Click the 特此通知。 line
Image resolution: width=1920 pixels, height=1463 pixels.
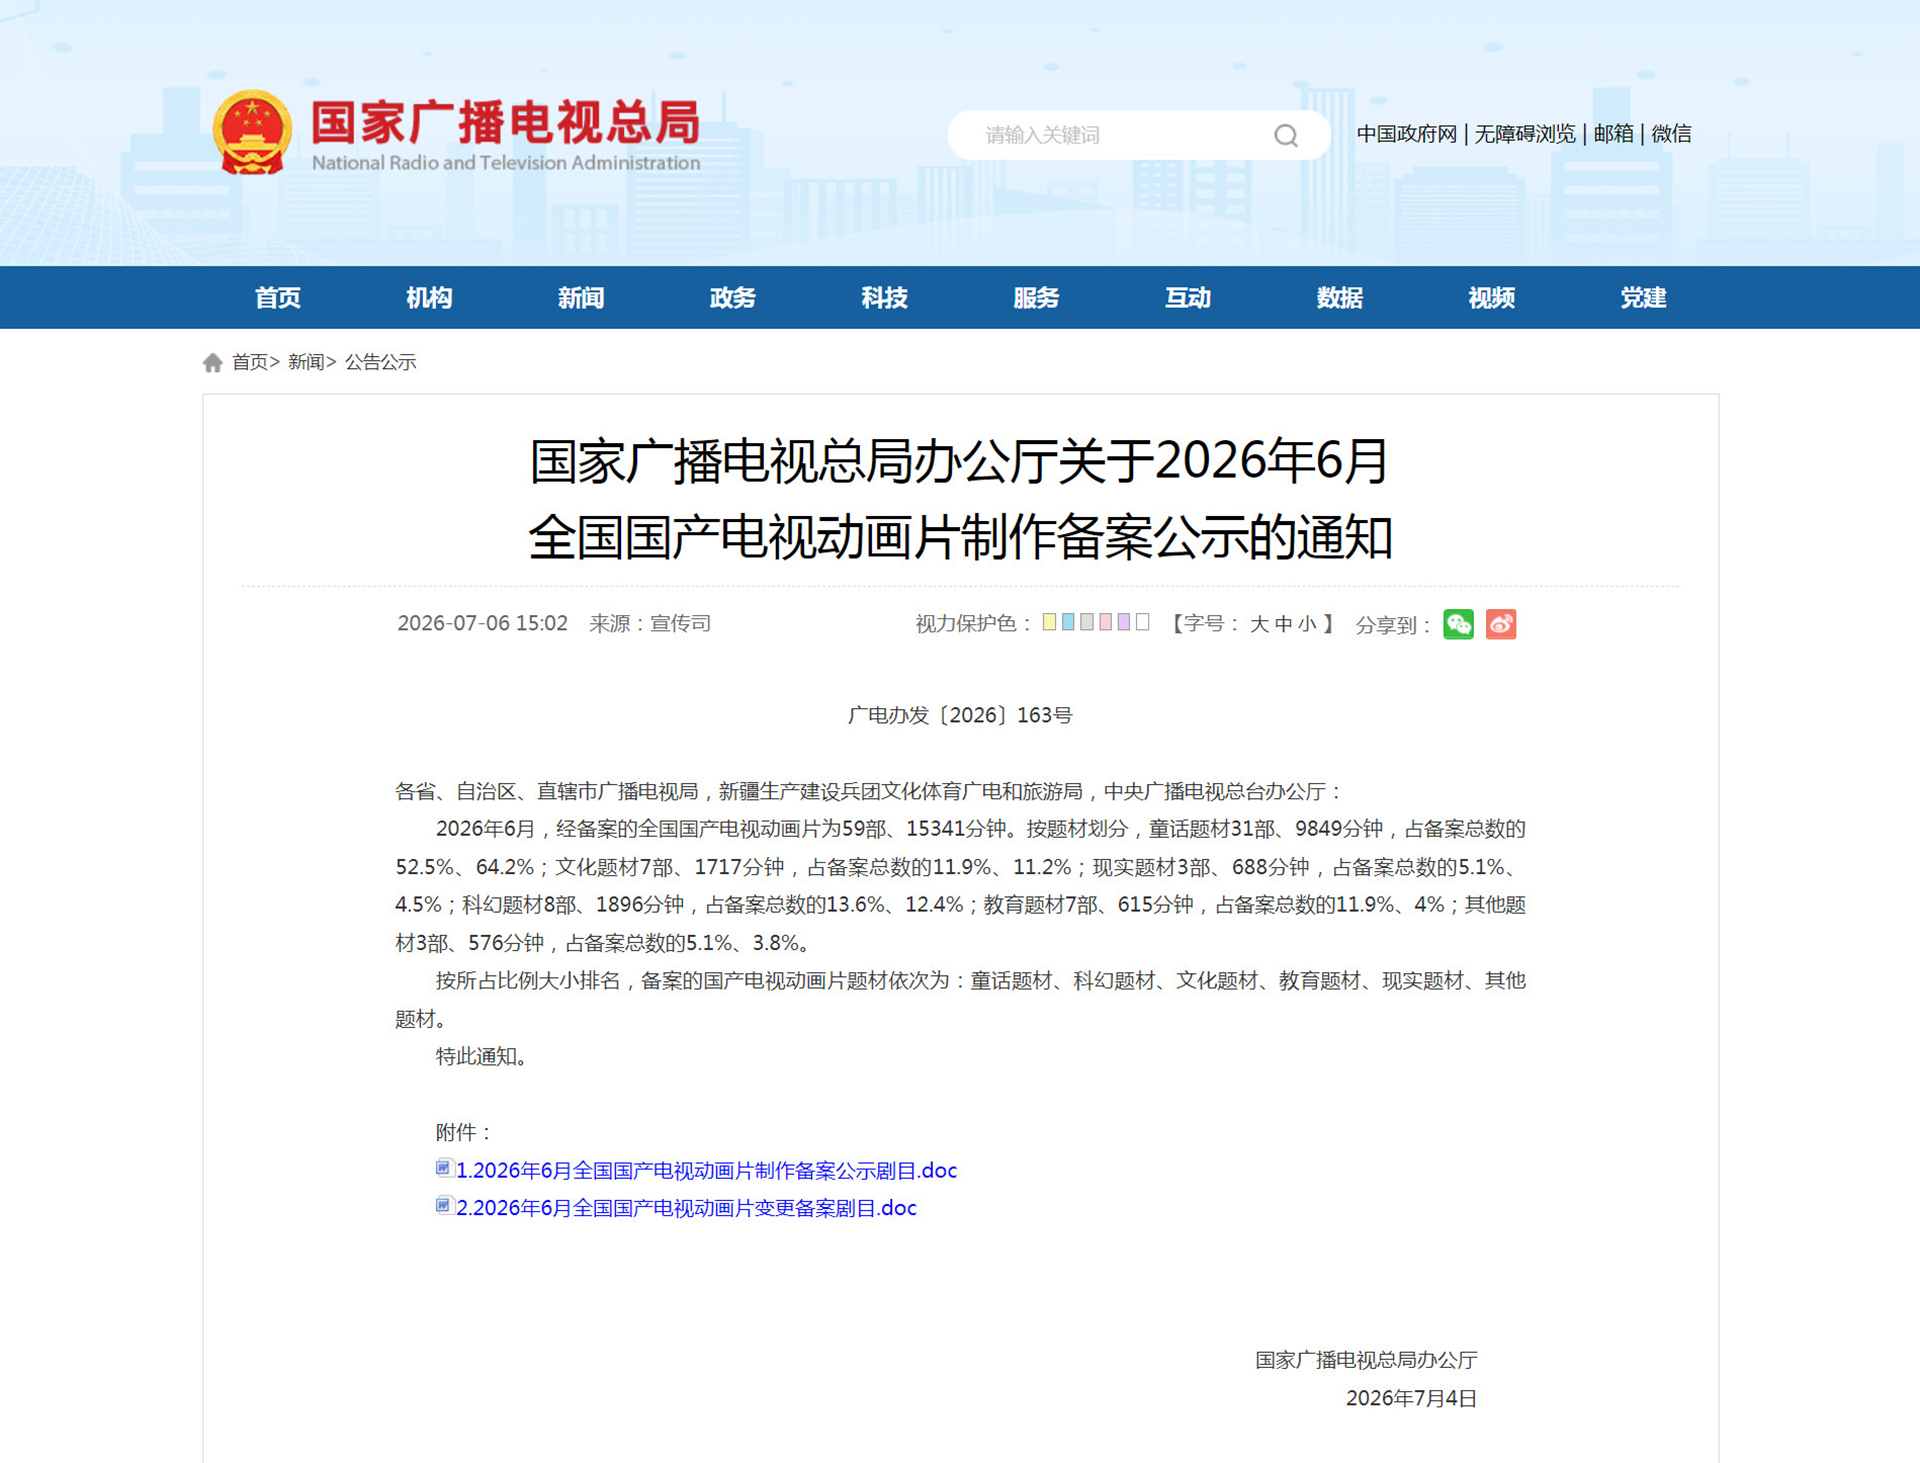tap(481, 1056)
